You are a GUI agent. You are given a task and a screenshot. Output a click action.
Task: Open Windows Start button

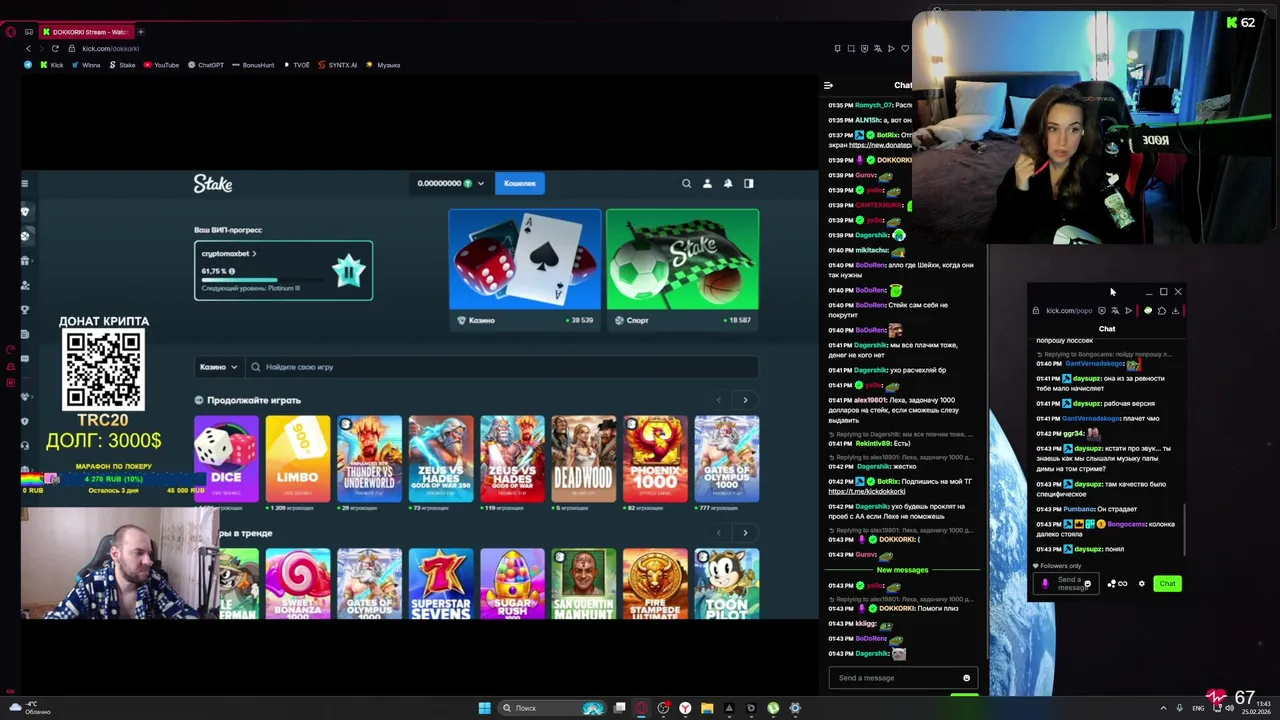(x=484, y=708)
